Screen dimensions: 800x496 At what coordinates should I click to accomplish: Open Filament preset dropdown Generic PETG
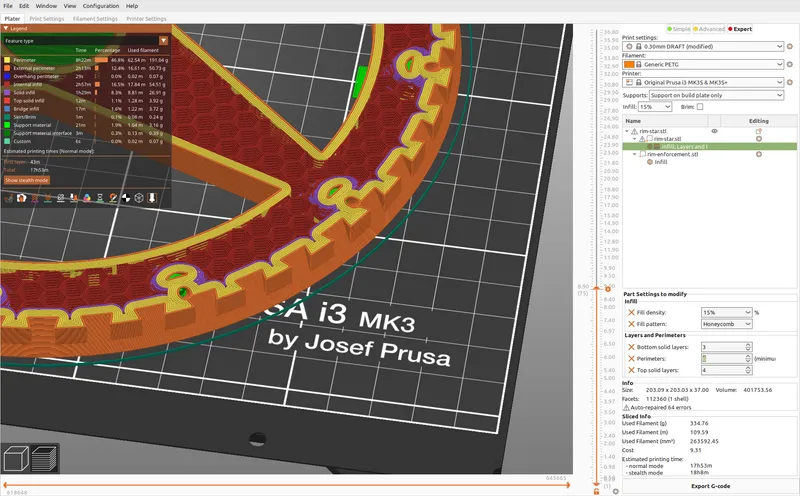point(703,64)
